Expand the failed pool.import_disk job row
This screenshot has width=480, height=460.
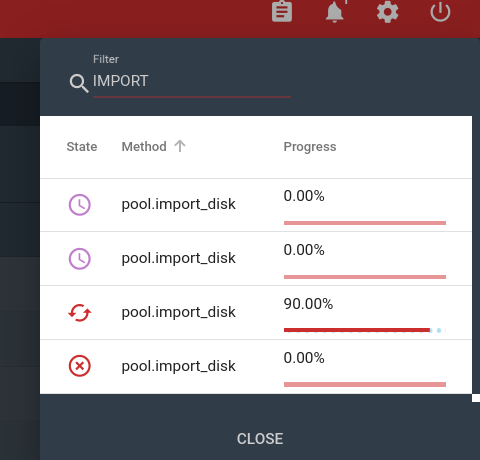point(256,367)
